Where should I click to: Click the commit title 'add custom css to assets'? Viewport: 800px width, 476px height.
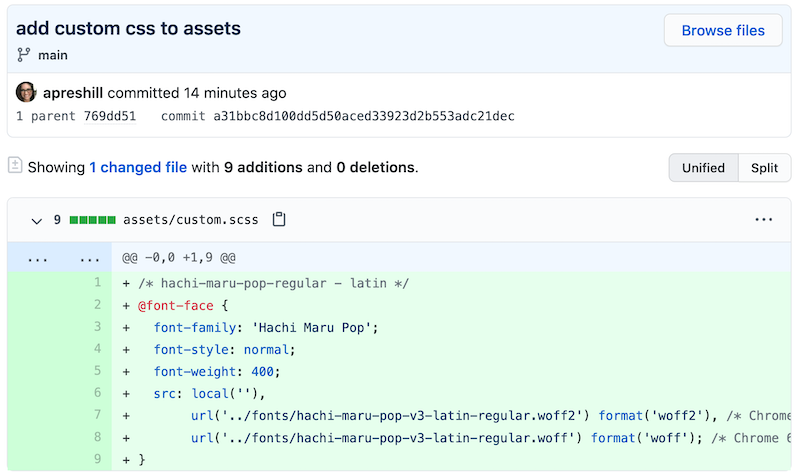pos(128,28)
